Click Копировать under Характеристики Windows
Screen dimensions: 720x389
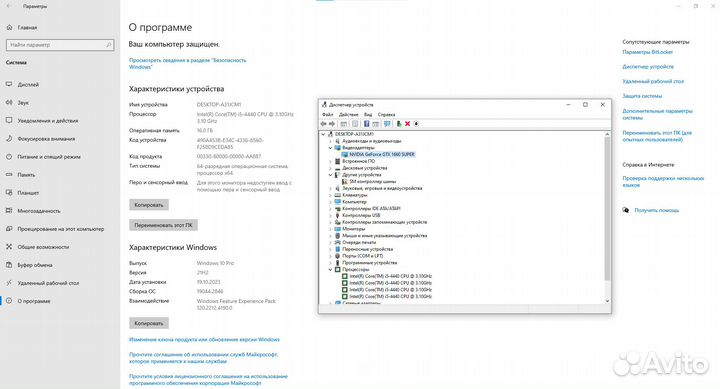pos(149,323)
